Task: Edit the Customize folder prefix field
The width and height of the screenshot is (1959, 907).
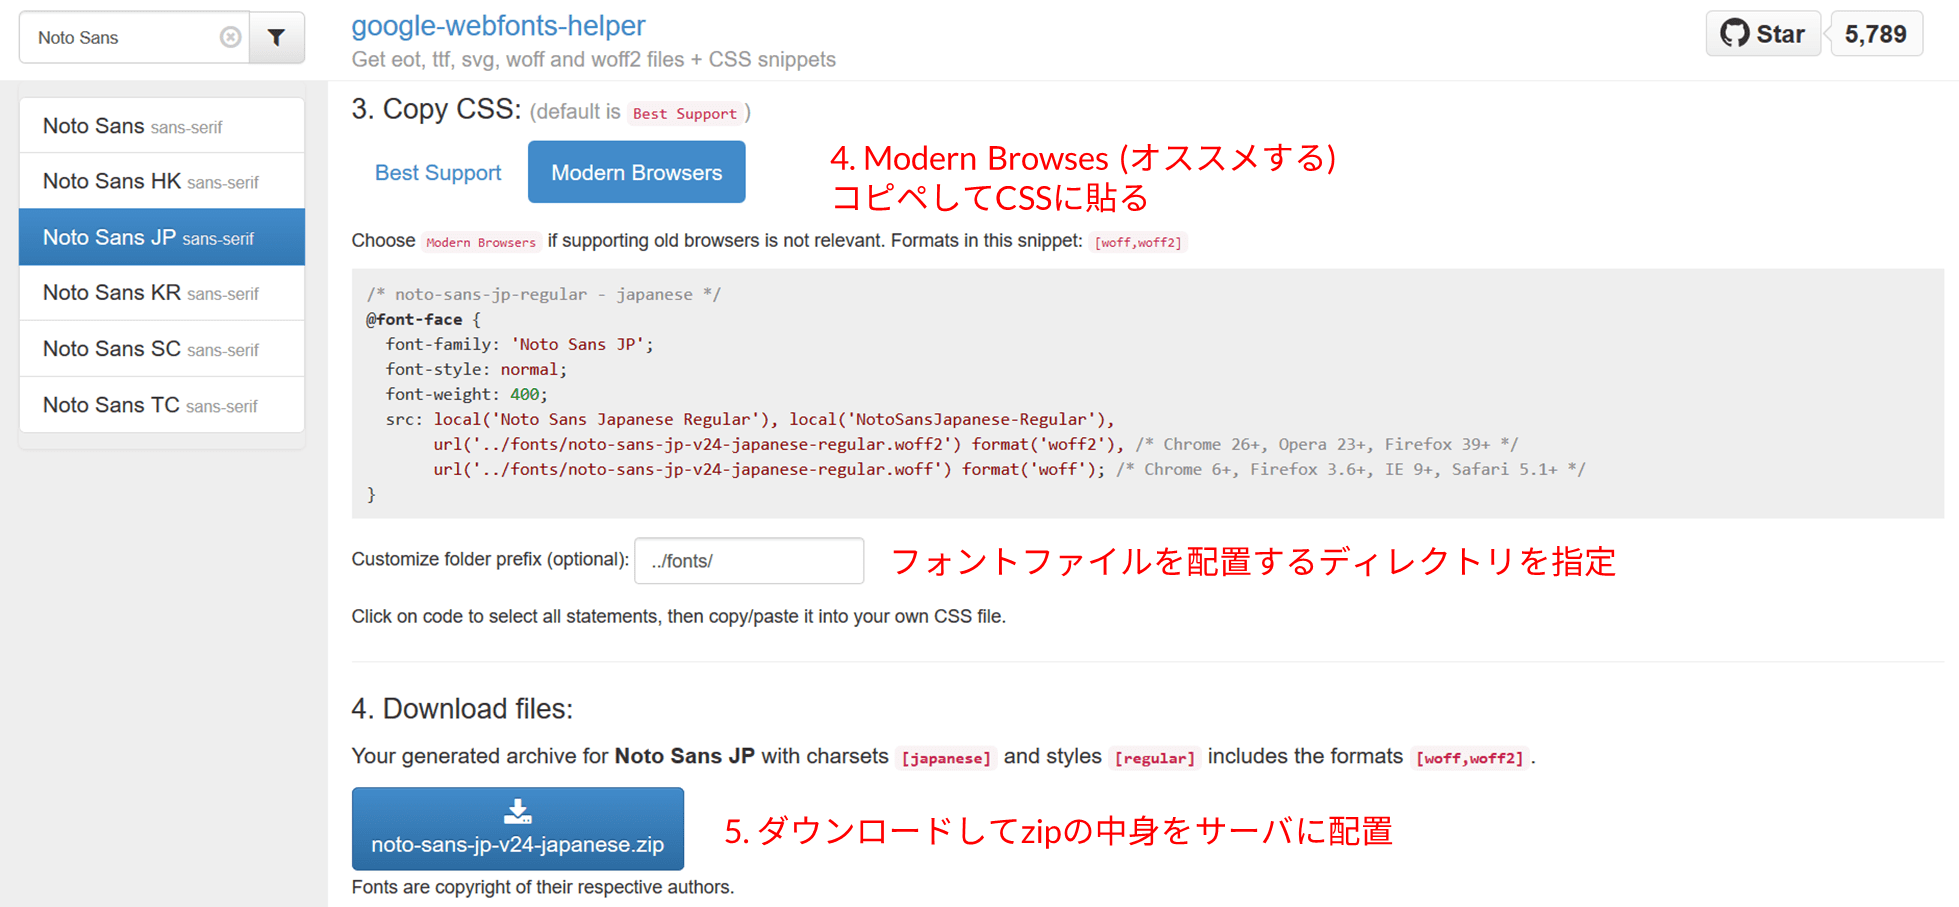Action: (749, 561)
